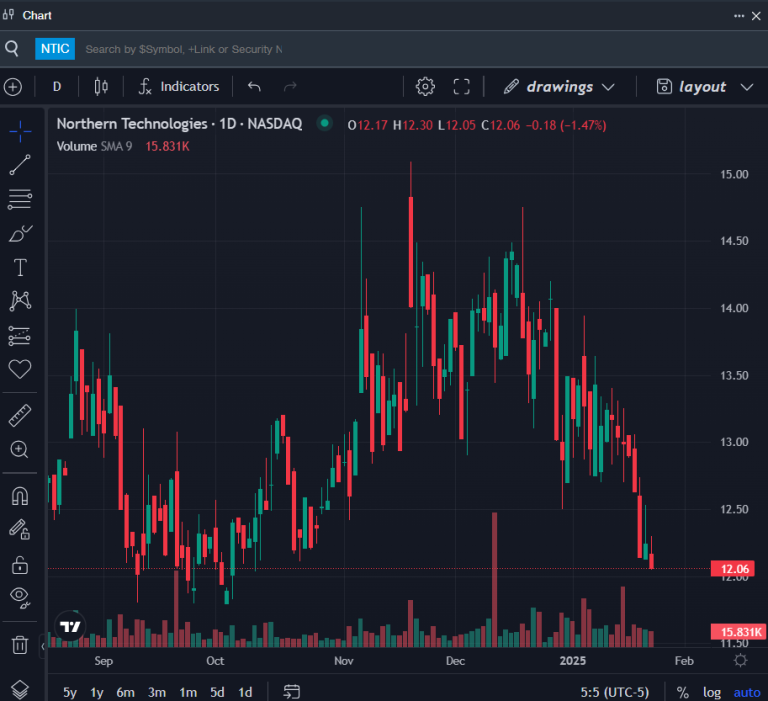Activate the zoom in tool

point(20,449)
